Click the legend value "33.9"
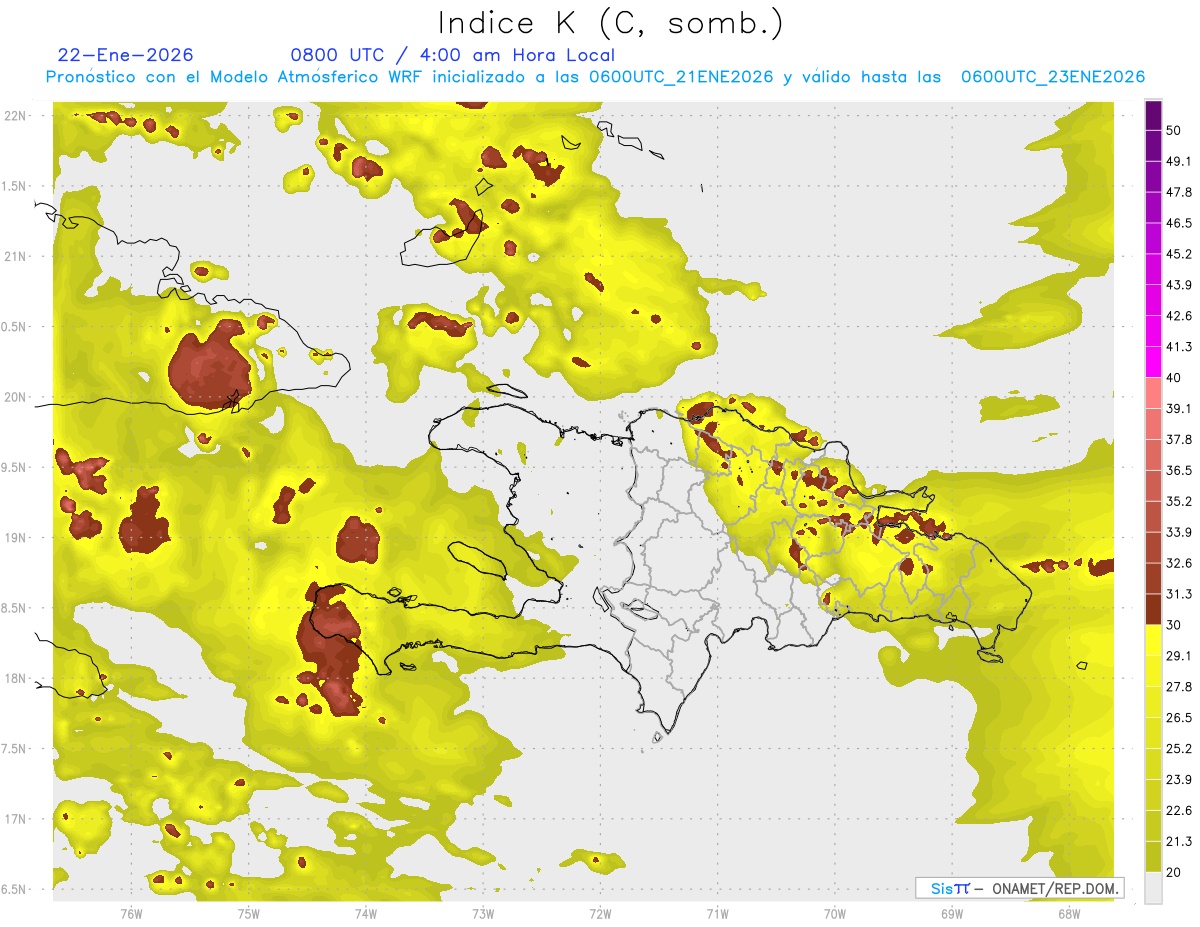The image size is (1200, 927). (1179, 532)
